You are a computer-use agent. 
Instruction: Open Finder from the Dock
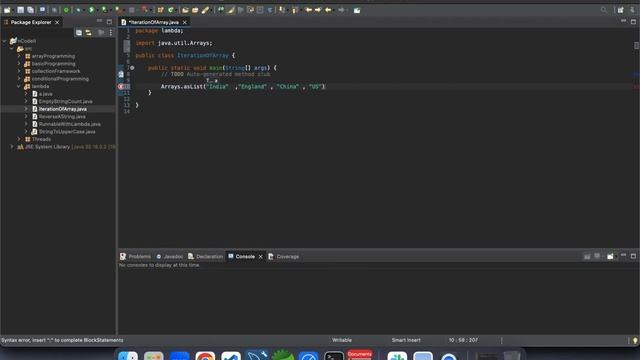pyautogui.click(x=128, y=356)
